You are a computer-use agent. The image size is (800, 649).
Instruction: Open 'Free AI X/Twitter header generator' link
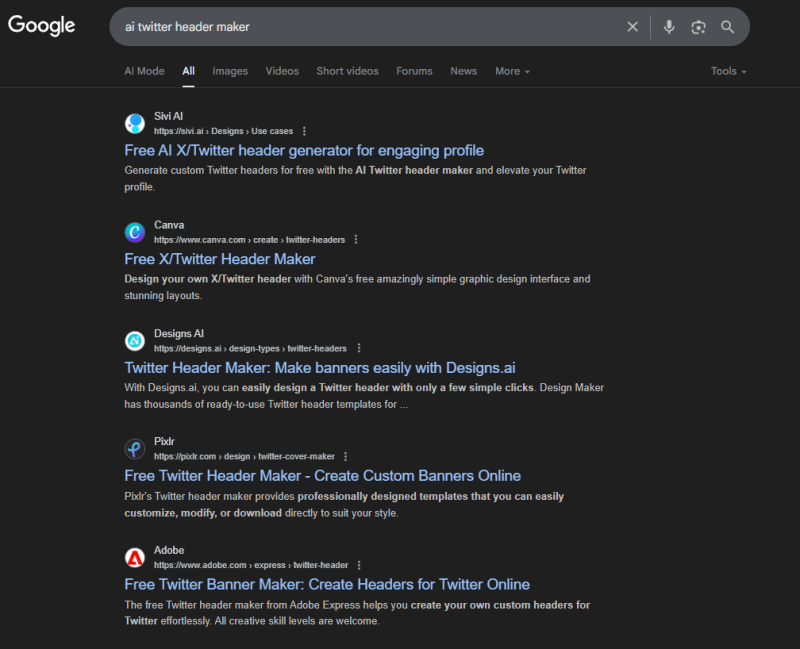click(x=304, y=151)
